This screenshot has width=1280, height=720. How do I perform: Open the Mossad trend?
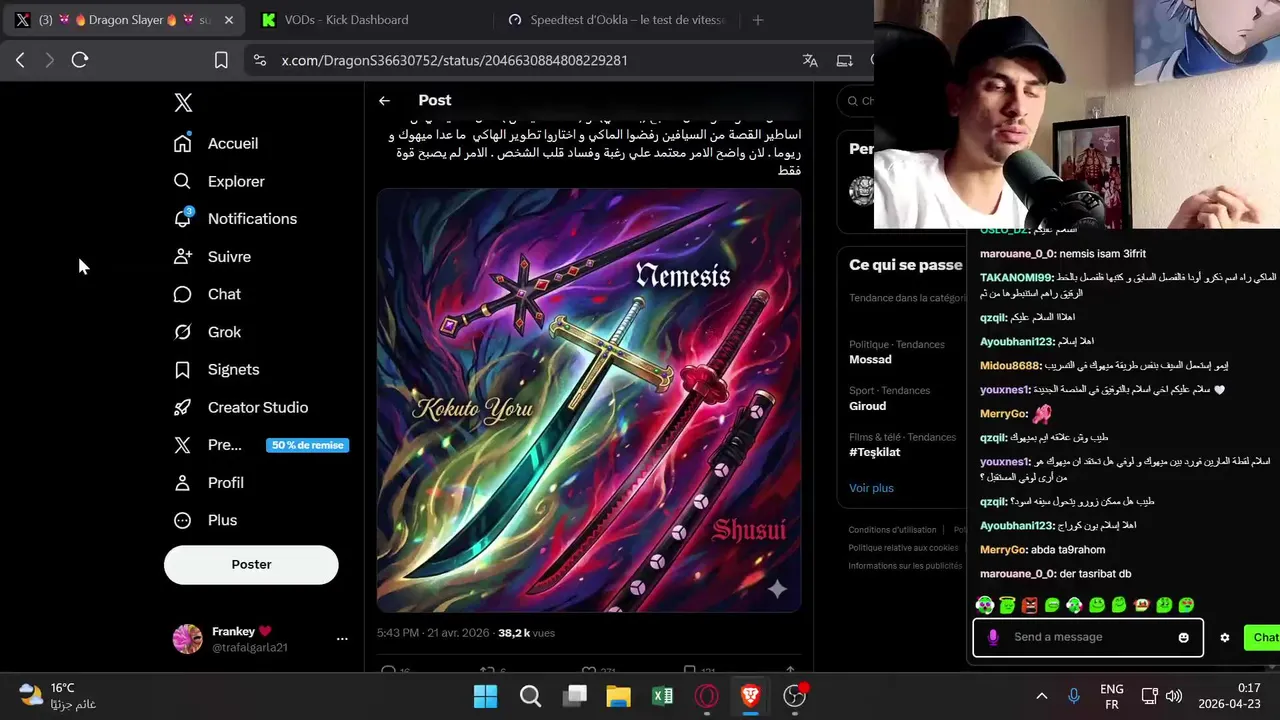click(x=870, y=359)
